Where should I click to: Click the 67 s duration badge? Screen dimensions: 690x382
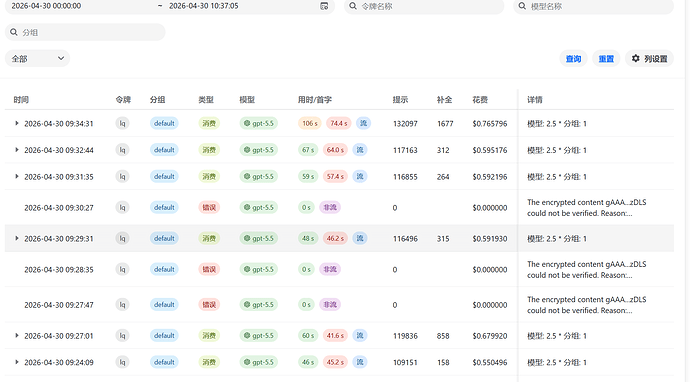click(x=308, y=150)
